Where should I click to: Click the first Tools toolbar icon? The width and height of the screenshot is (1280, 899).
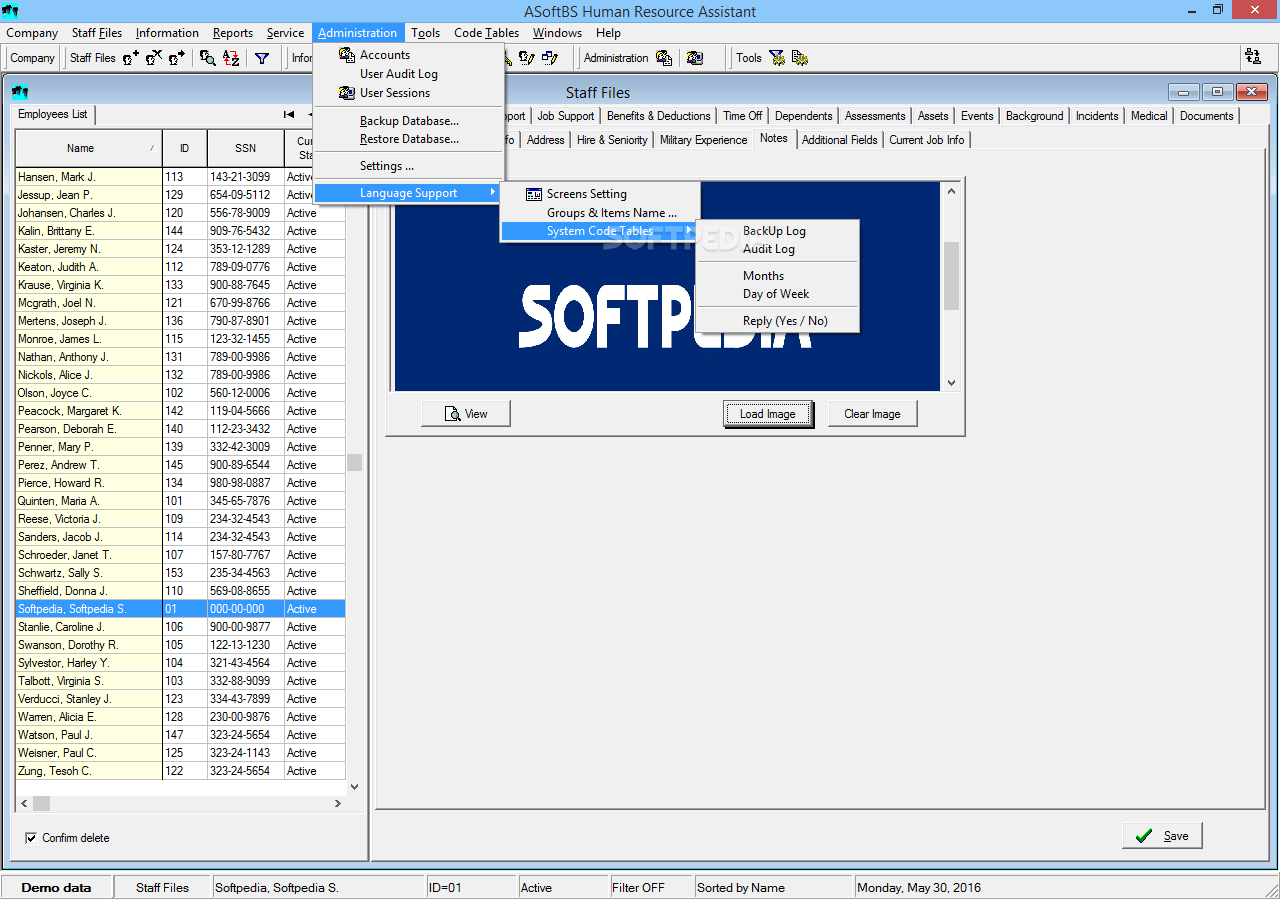tap(777, 58)
